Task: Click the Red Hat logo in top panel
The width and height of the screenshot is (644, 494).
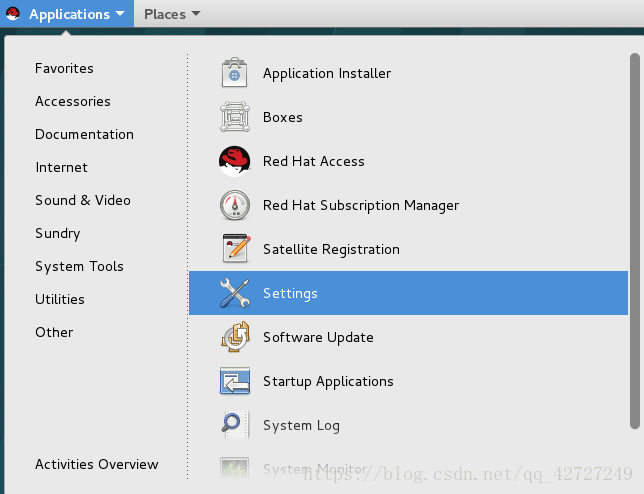Action: pyautogui.click(x=13, y=14)
